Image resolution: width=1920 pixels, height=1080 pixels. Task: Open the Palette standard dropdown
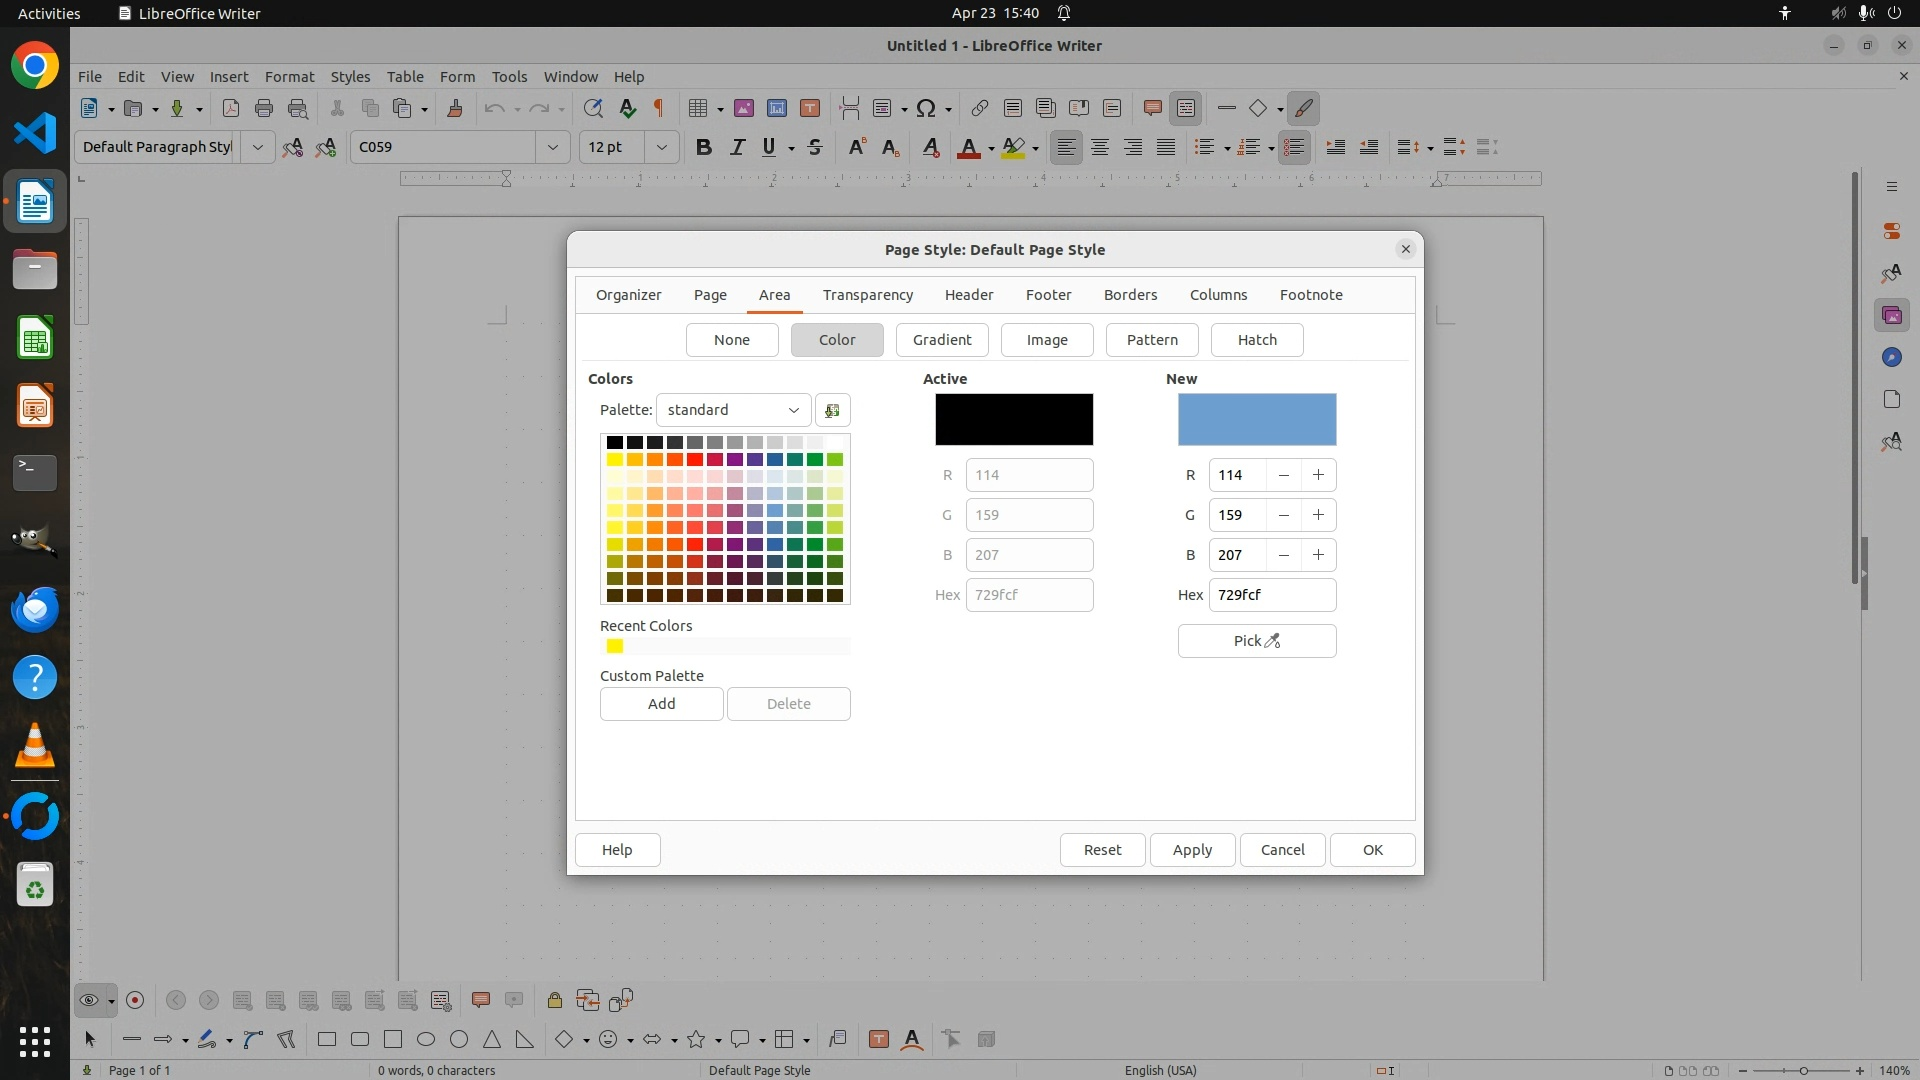(733, 410)
